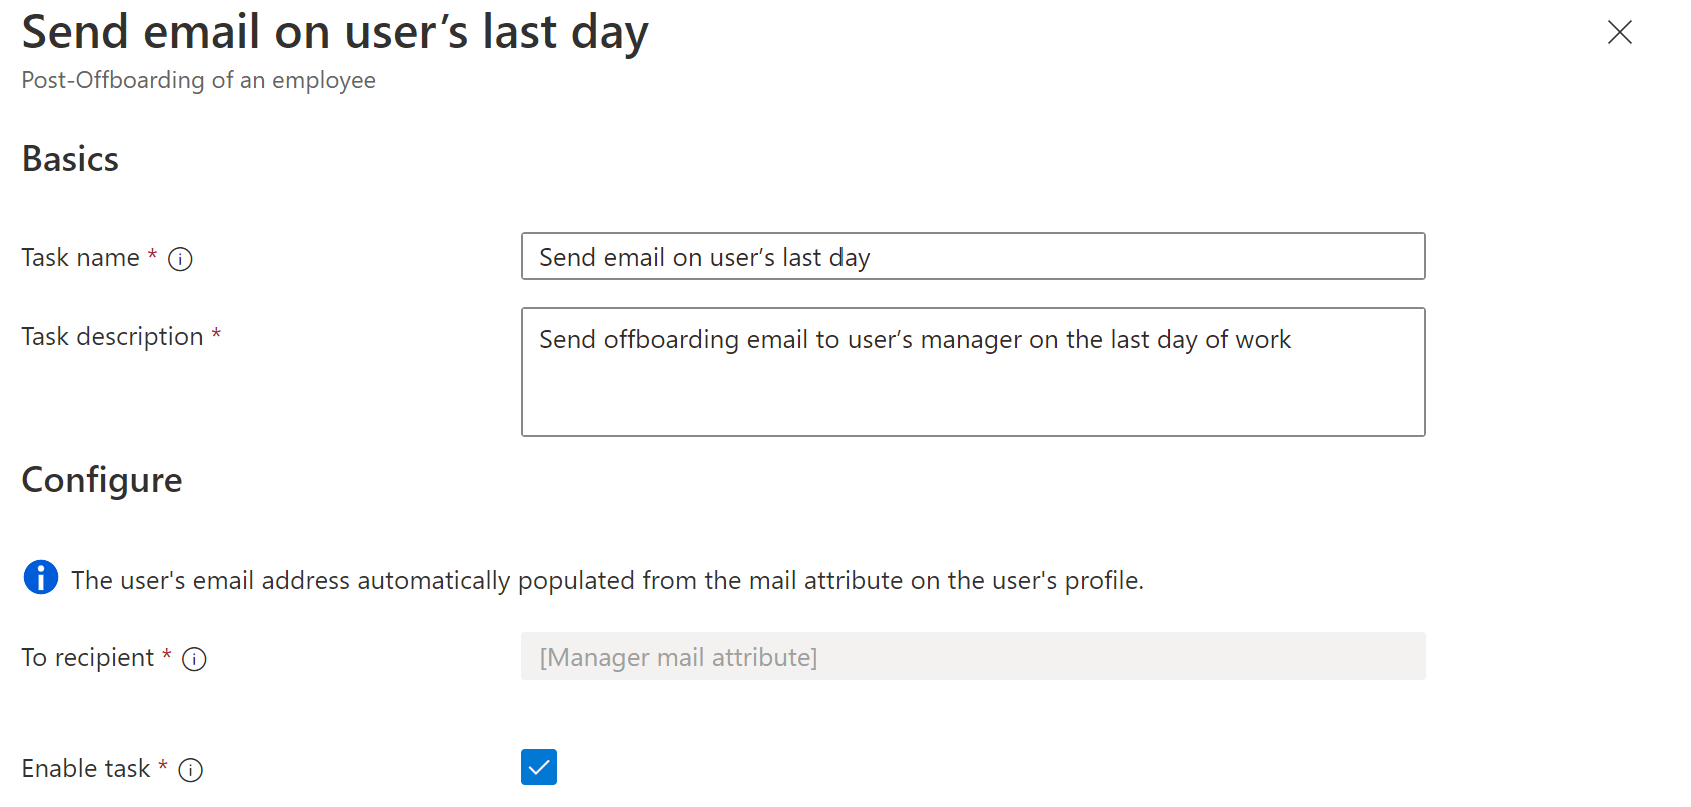1691x807 pixels.
Task: Click the Send email on user's last day title
Action: point(335,31)
